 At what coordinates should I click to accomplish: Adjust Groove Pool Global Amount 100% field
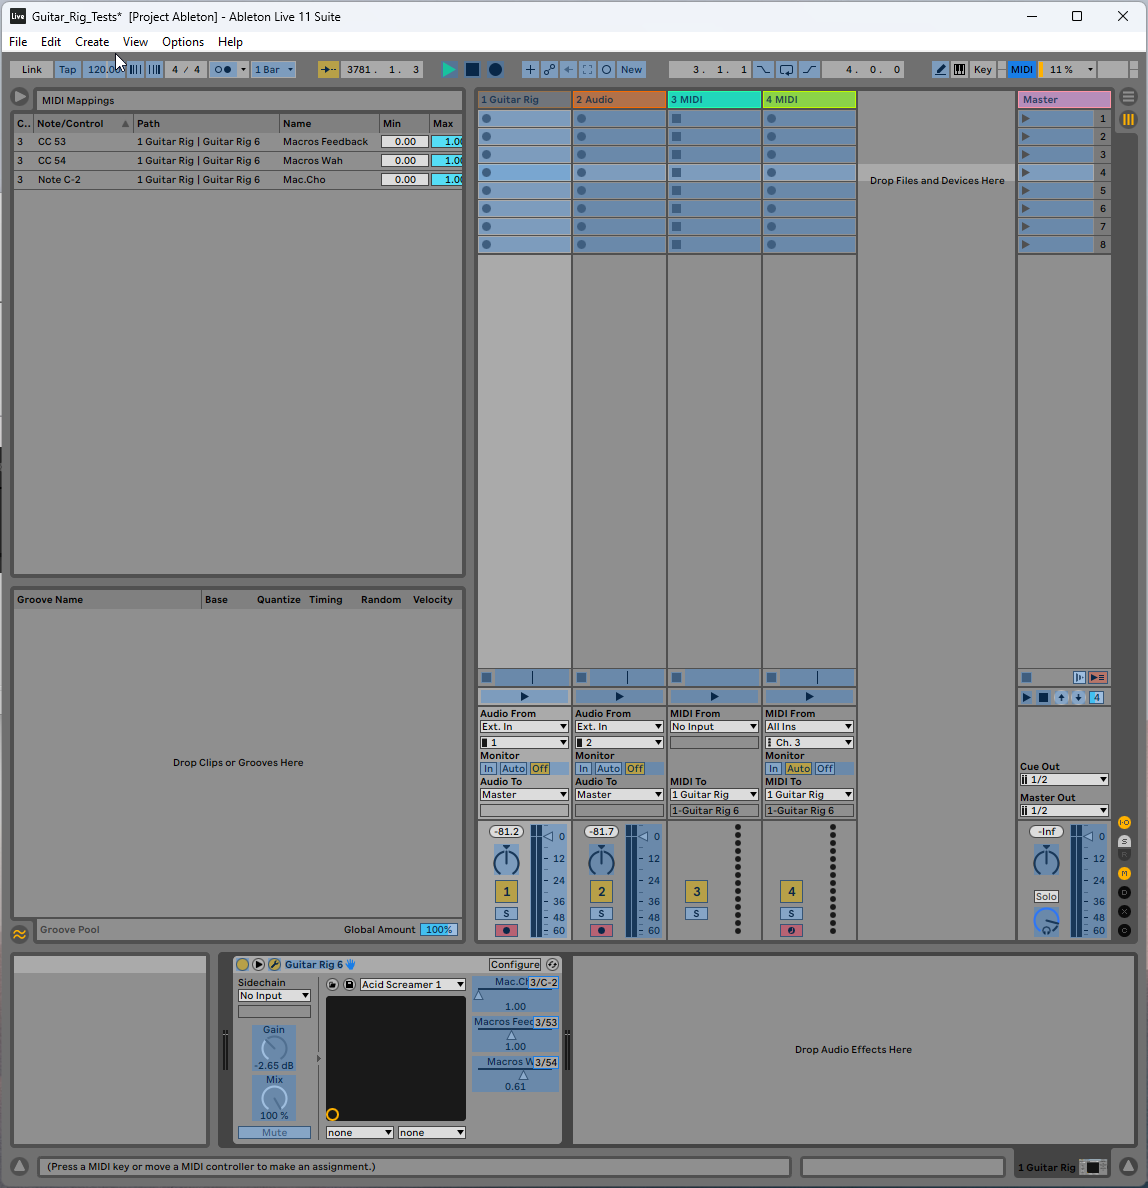pyautogui.click(x=439, y=930)
